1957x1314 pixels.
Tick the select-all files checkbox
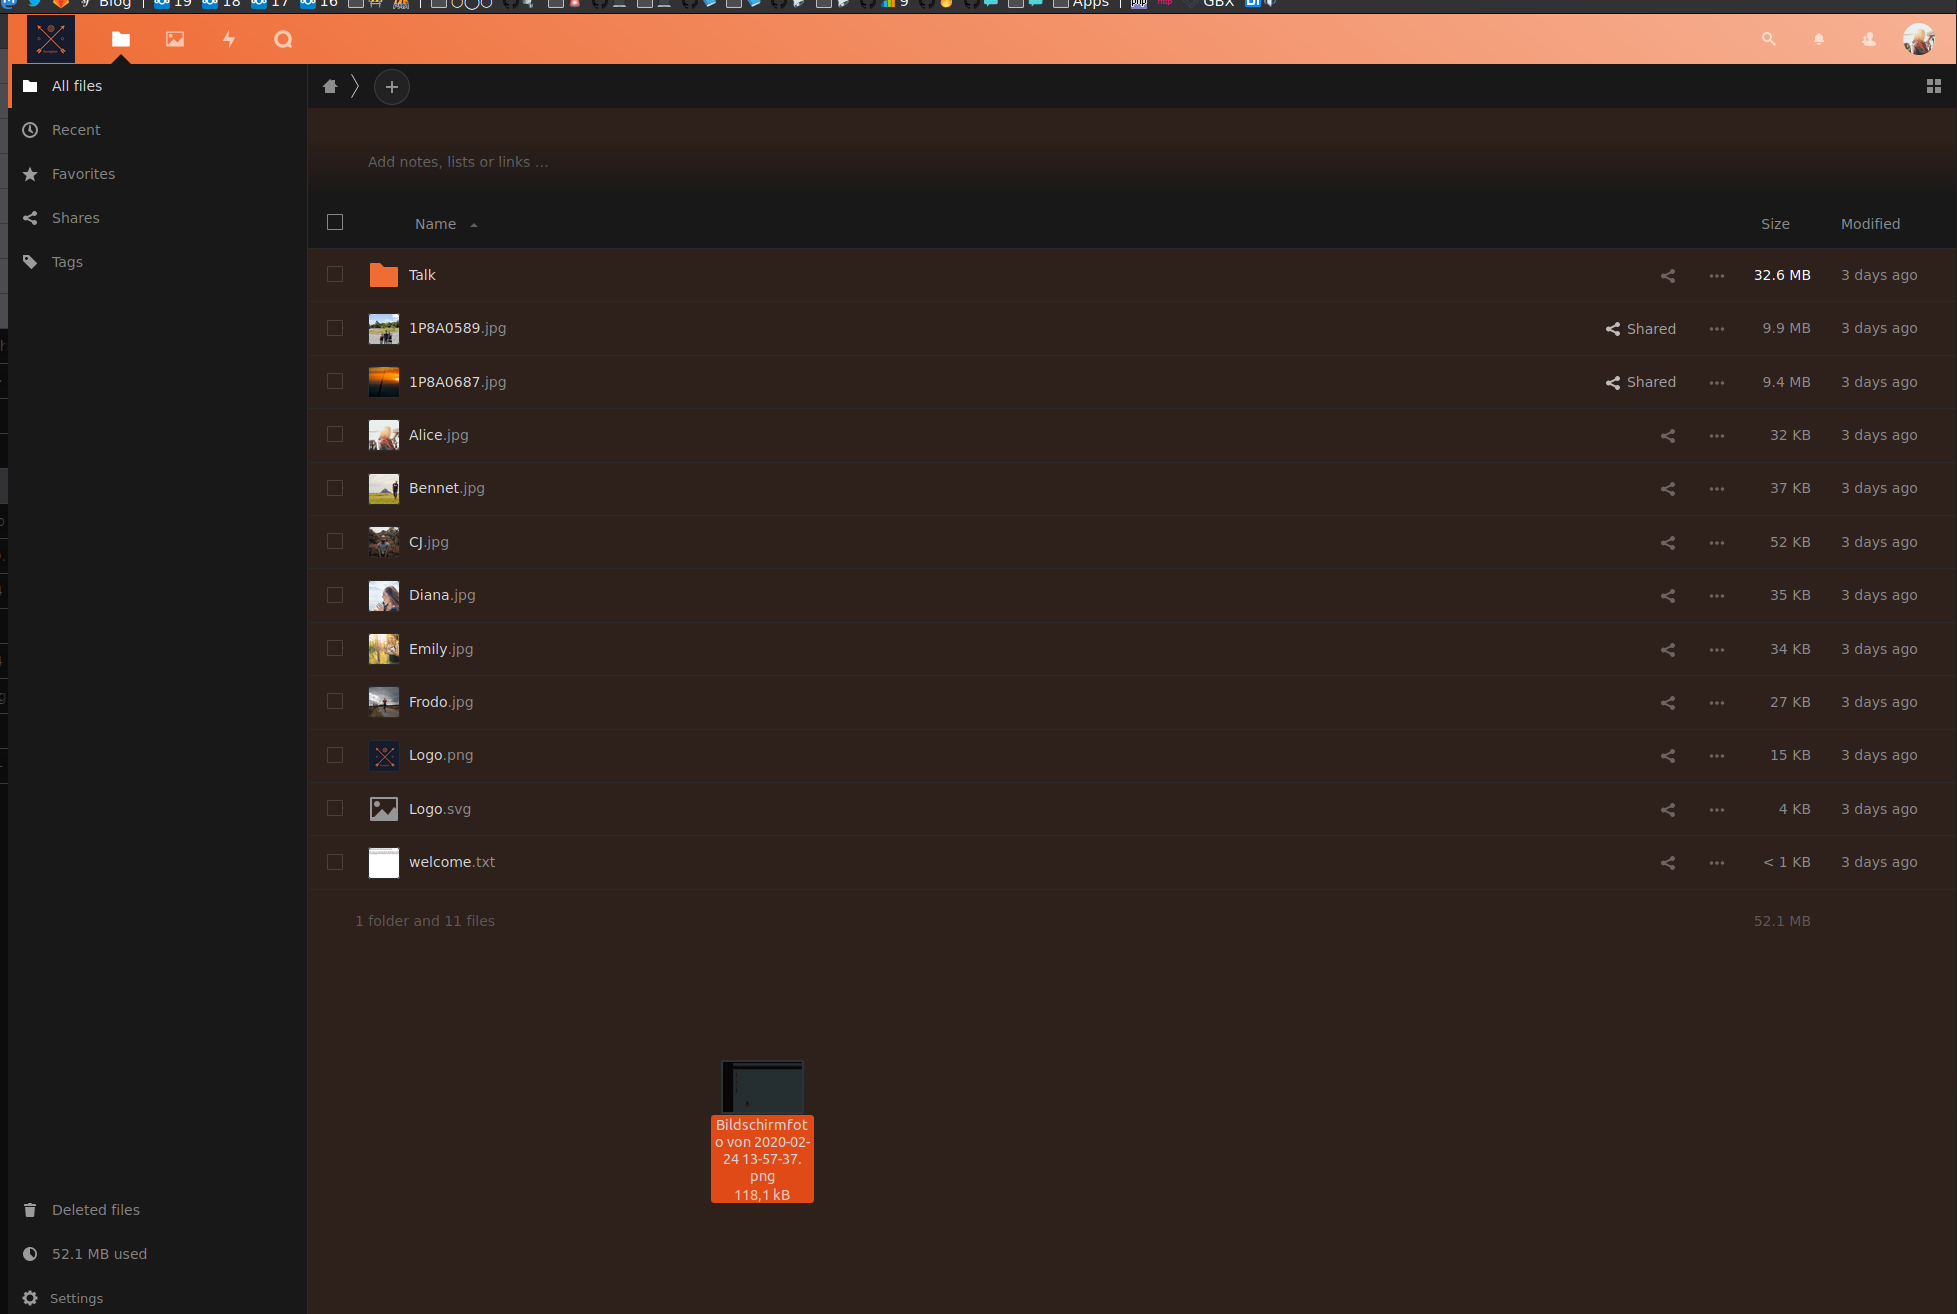[x=335, y=222]
